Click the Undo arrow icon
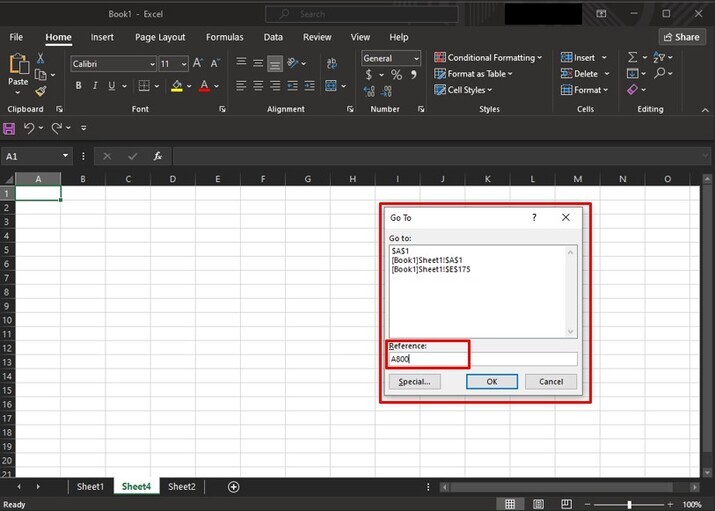 click(x=29, y=128)
